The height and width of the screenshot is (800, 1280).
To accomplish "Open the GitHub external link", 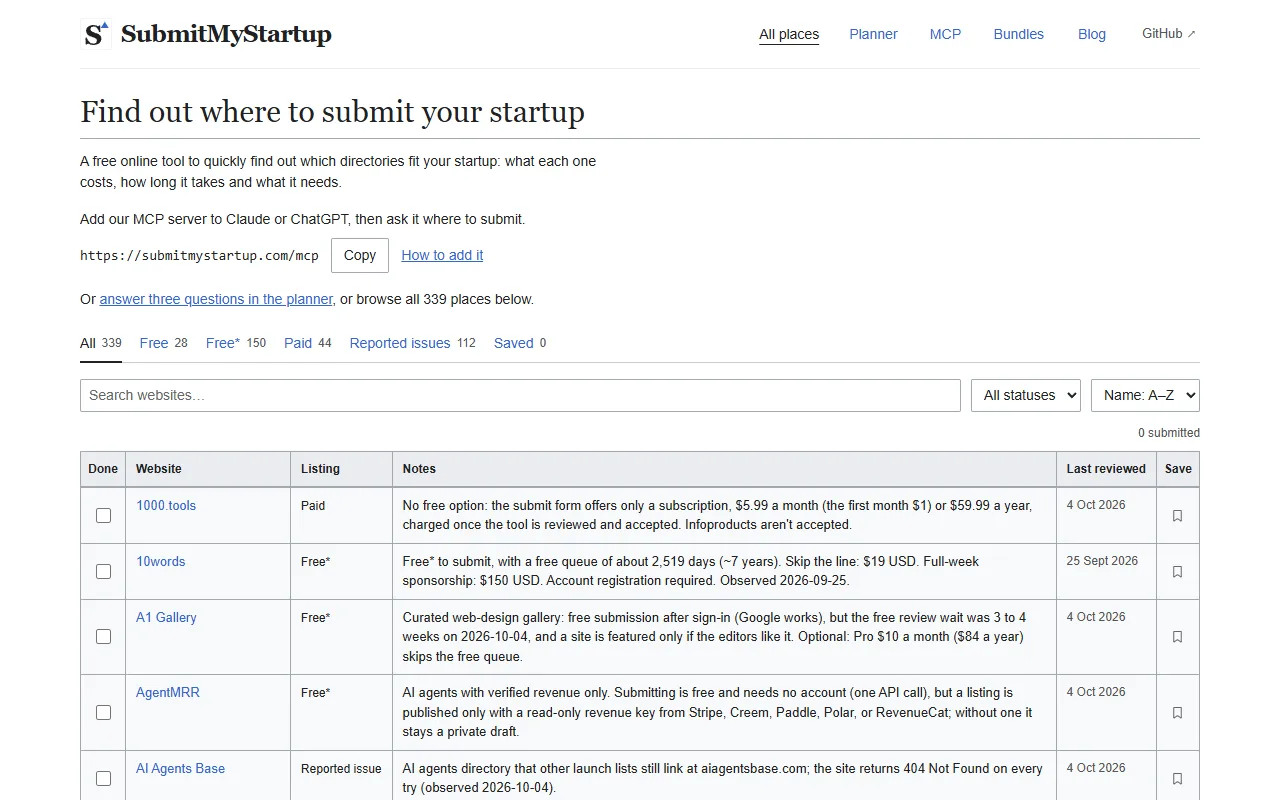I will pos(1169,33).
